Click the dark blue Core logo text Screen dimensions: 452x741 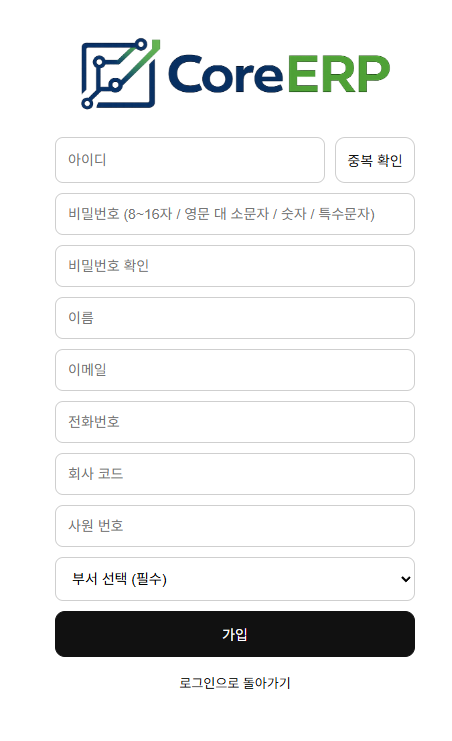click(x=225, y=74)
